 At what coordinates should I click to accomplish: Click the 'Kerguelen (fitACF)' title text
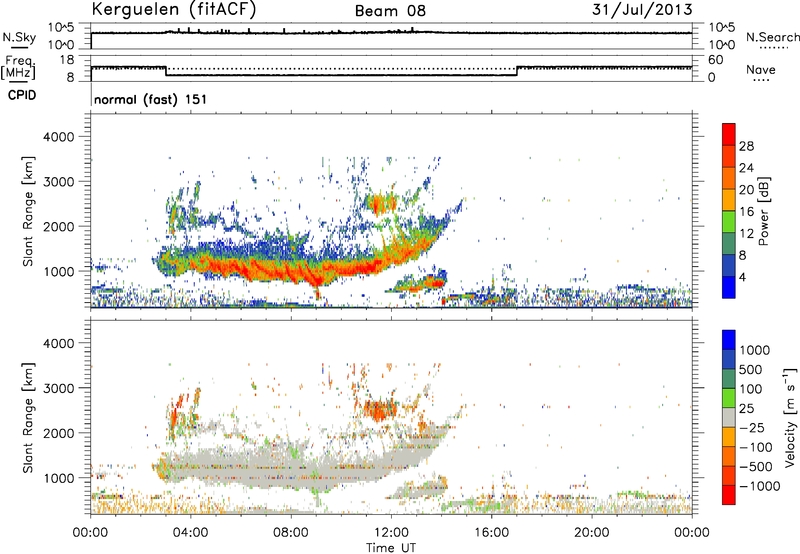coord(173,9)
